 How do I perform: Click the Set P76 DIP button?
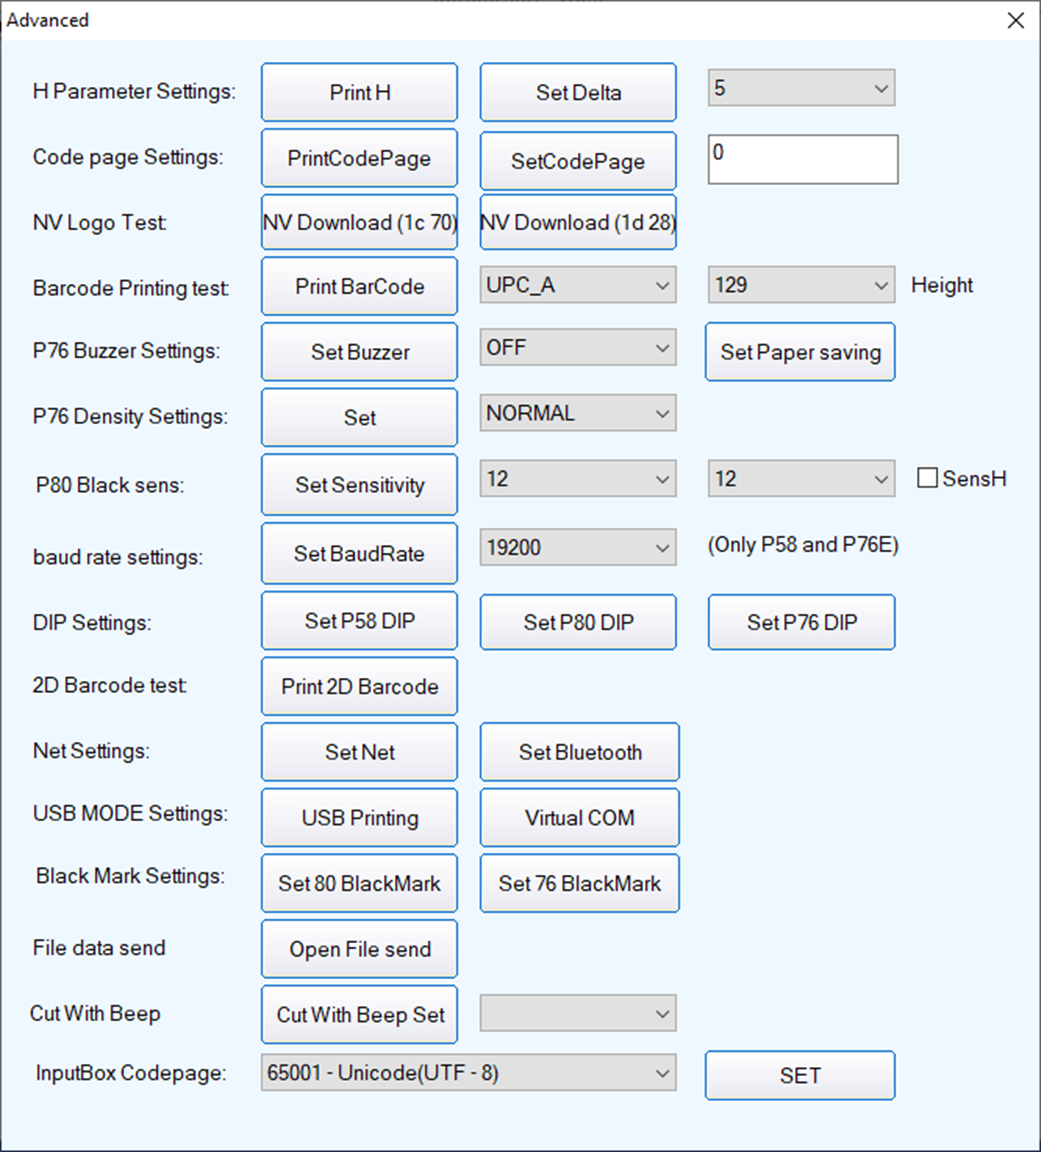pyautogui.click(x=802, y=622)
